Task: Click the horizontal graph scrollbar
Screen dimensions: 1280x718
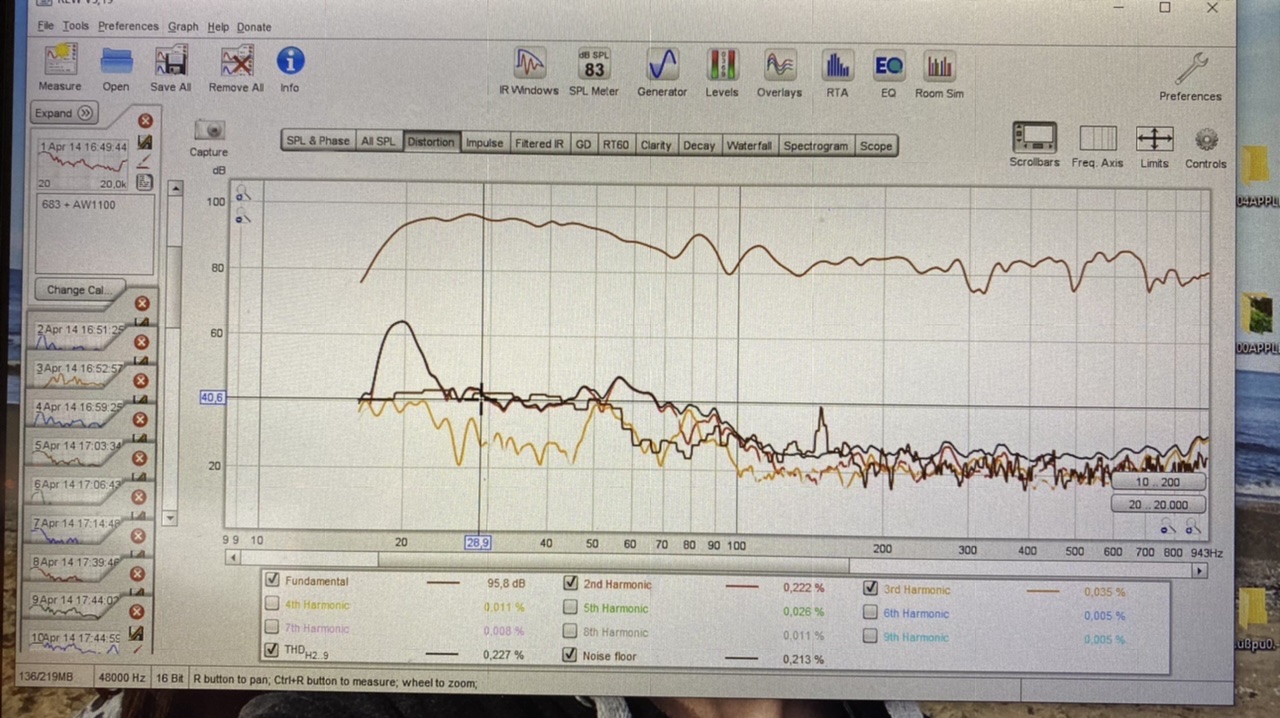Action: [x=700, y=571]
